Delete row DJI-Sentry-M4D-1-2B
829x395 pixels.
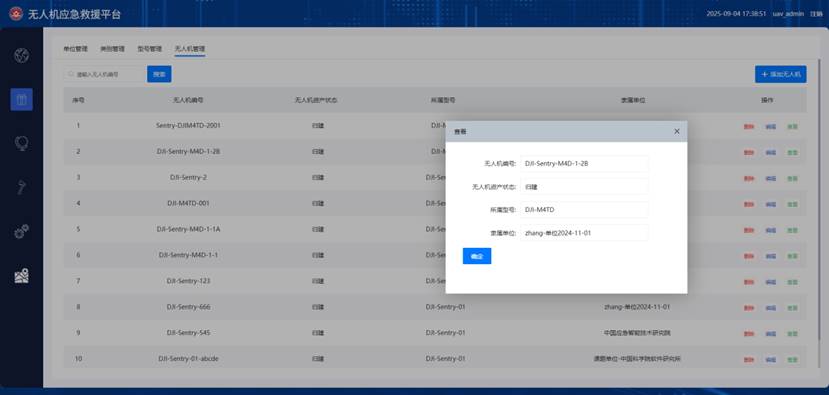pos(749,152)
